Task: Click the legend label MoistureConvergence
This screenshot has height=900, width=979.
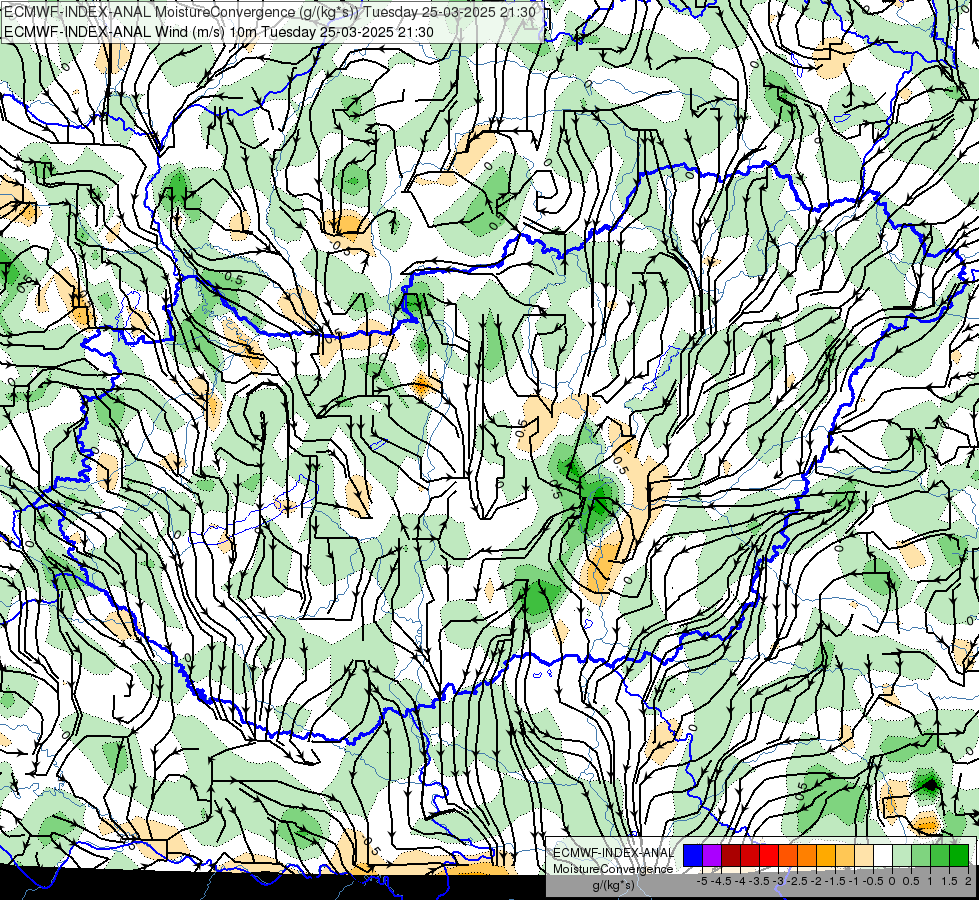Action: click(613, 869)
